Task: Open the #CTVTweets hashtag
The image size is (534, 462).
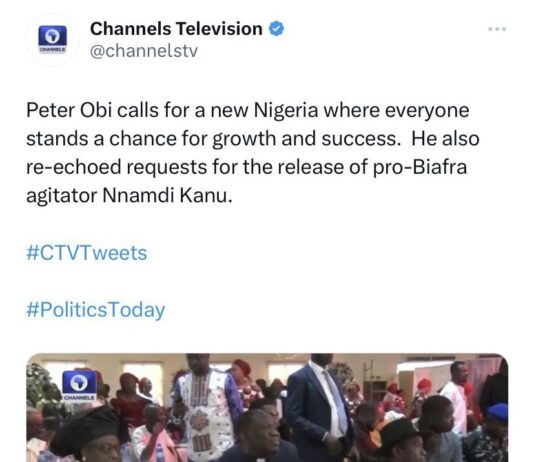Action: coord(87,253)
